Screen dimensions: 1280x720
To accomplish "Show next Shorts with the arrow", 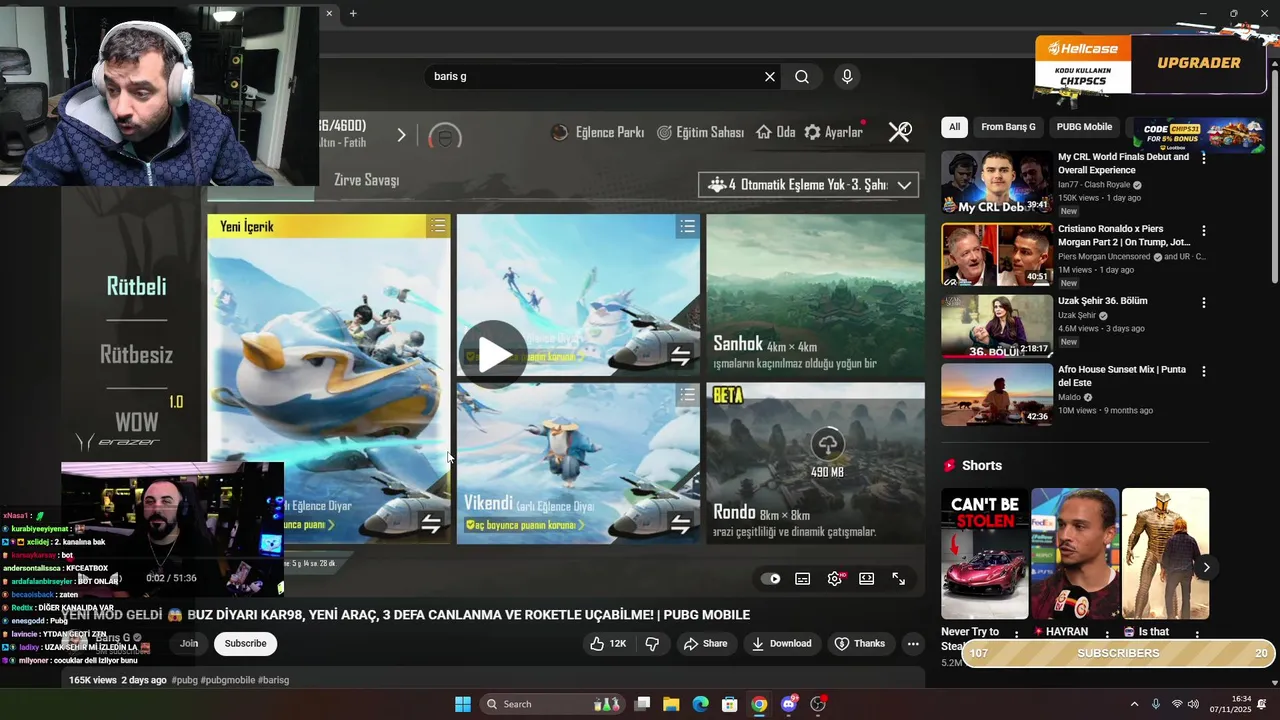I will [x=1206, y=567].
